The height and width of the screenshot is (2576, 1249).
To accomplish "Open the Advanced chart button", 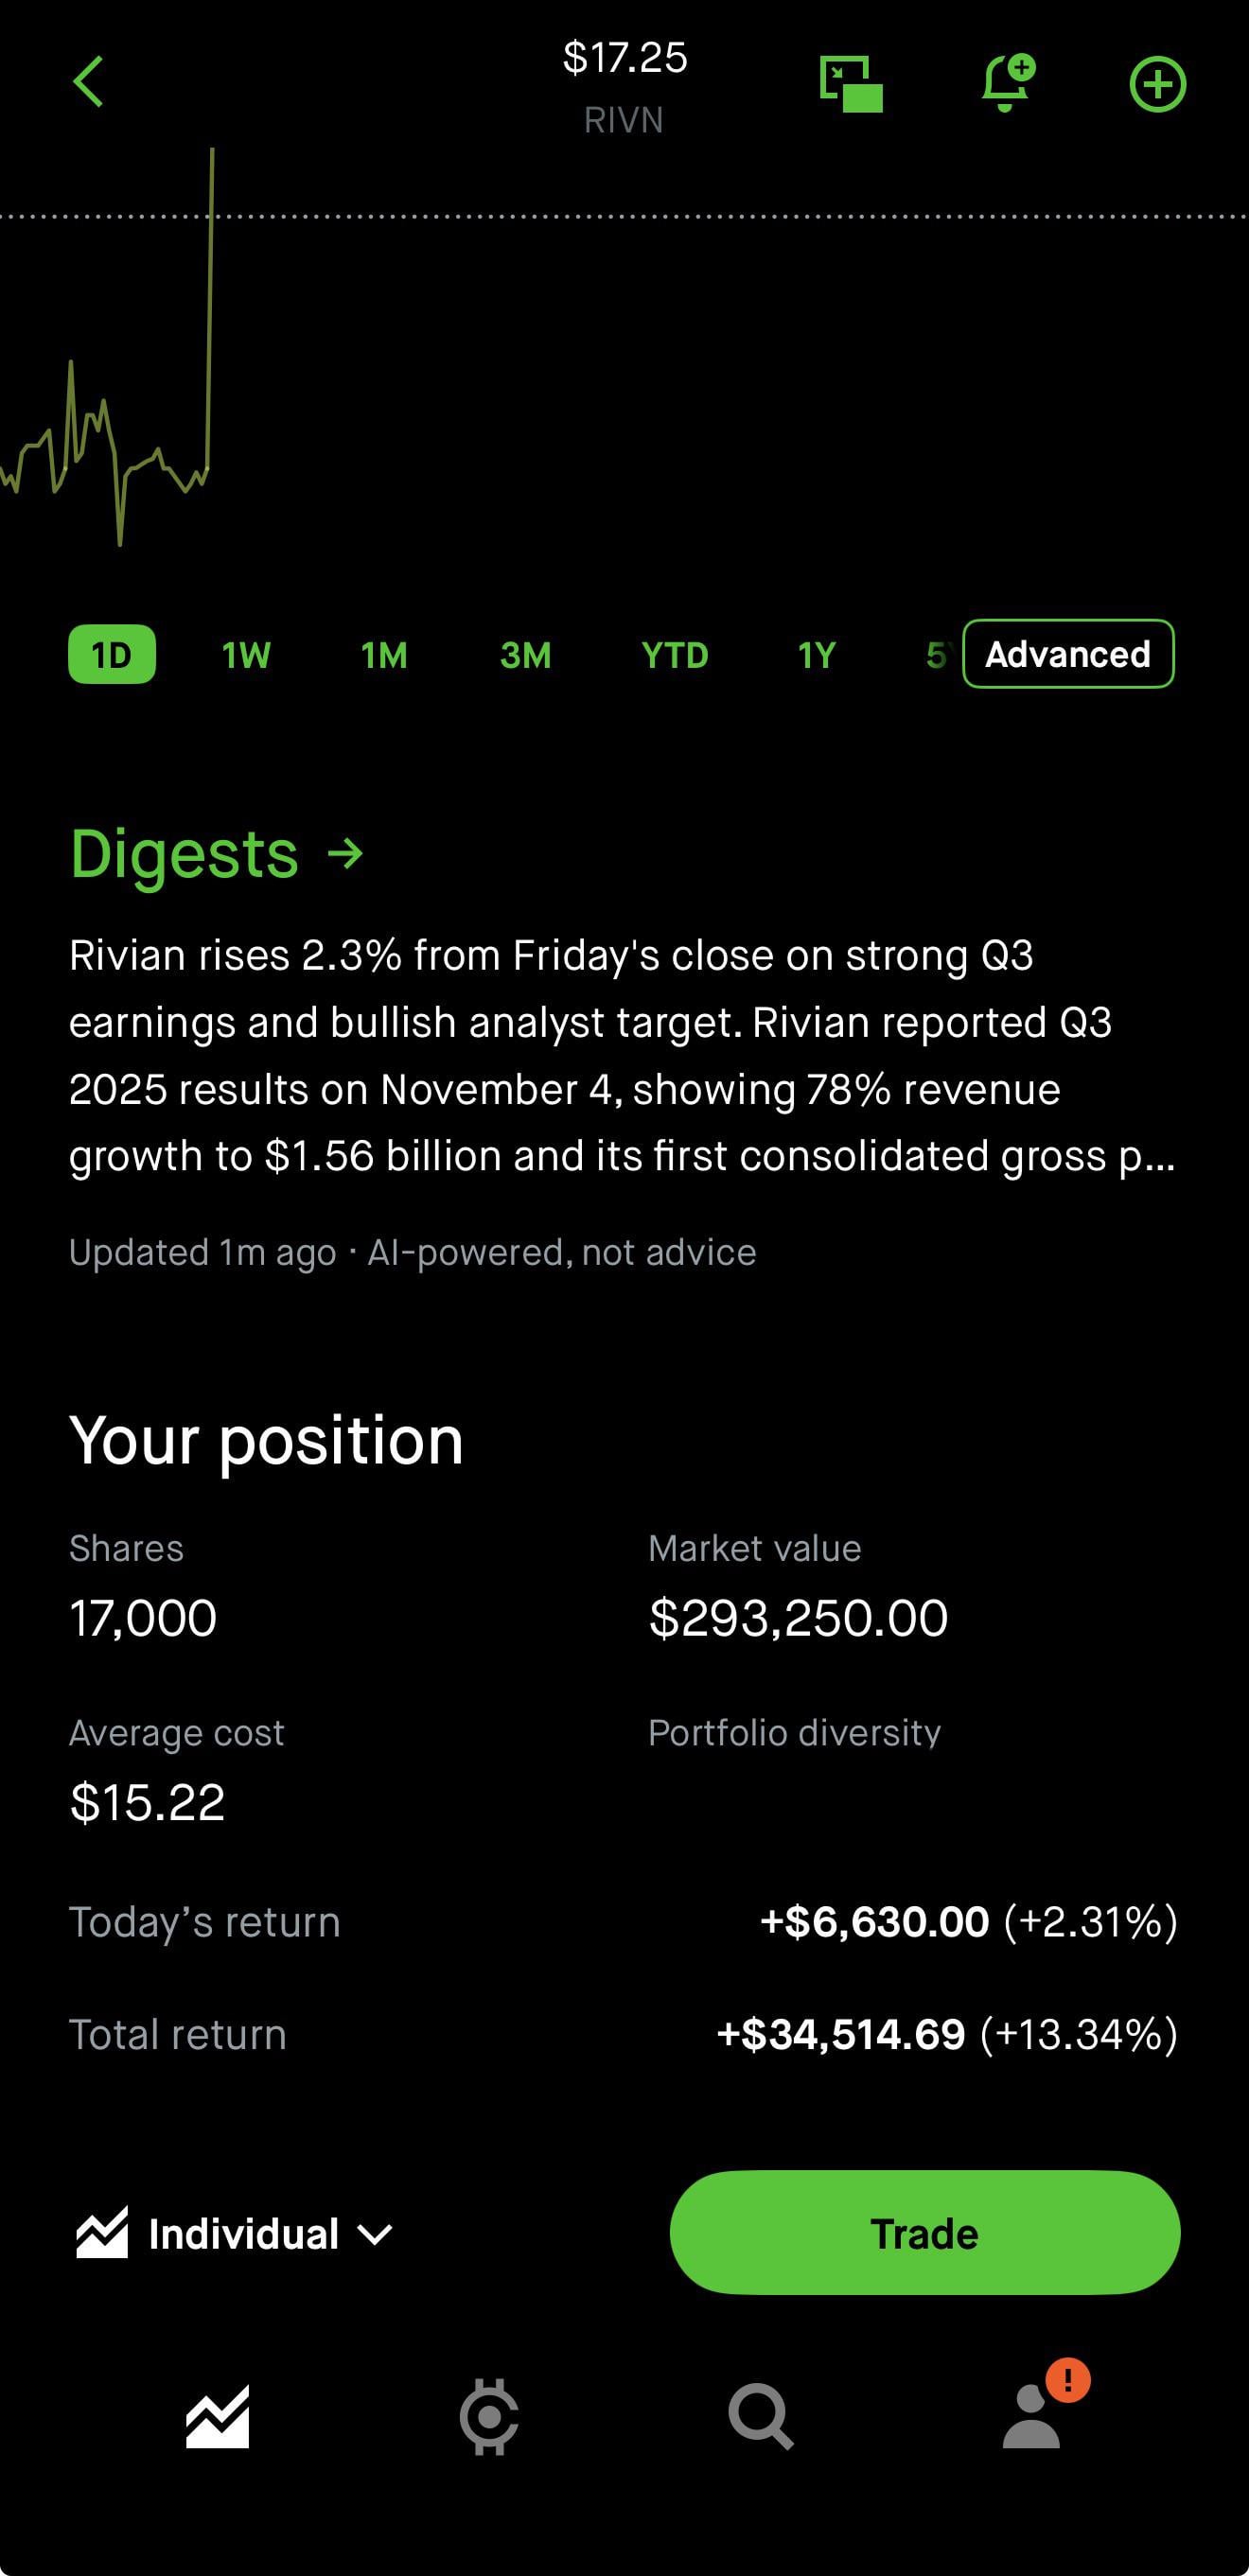I will pos(1068,654).
